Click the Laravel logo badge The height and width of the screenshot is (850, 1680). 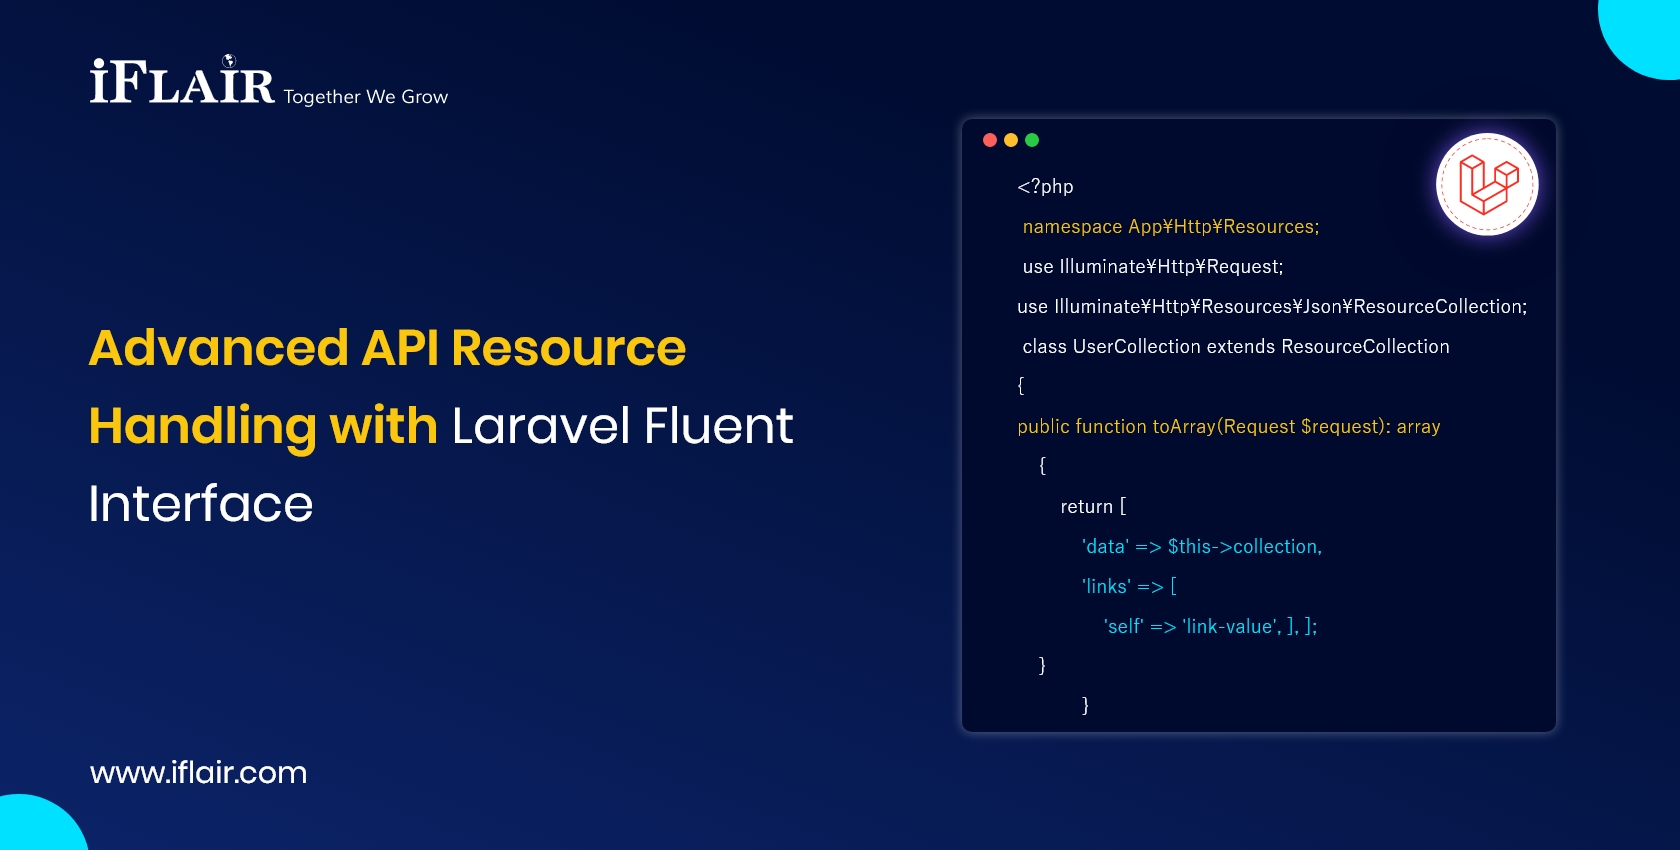(1487, 185)
